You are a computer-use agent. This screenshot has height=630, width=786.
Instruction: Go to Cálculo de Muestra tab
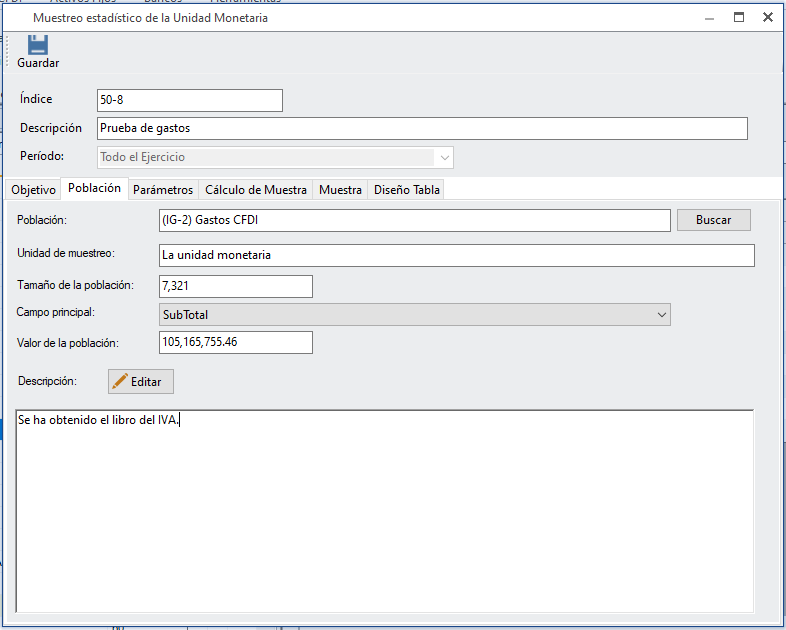(x=255, y=190)
